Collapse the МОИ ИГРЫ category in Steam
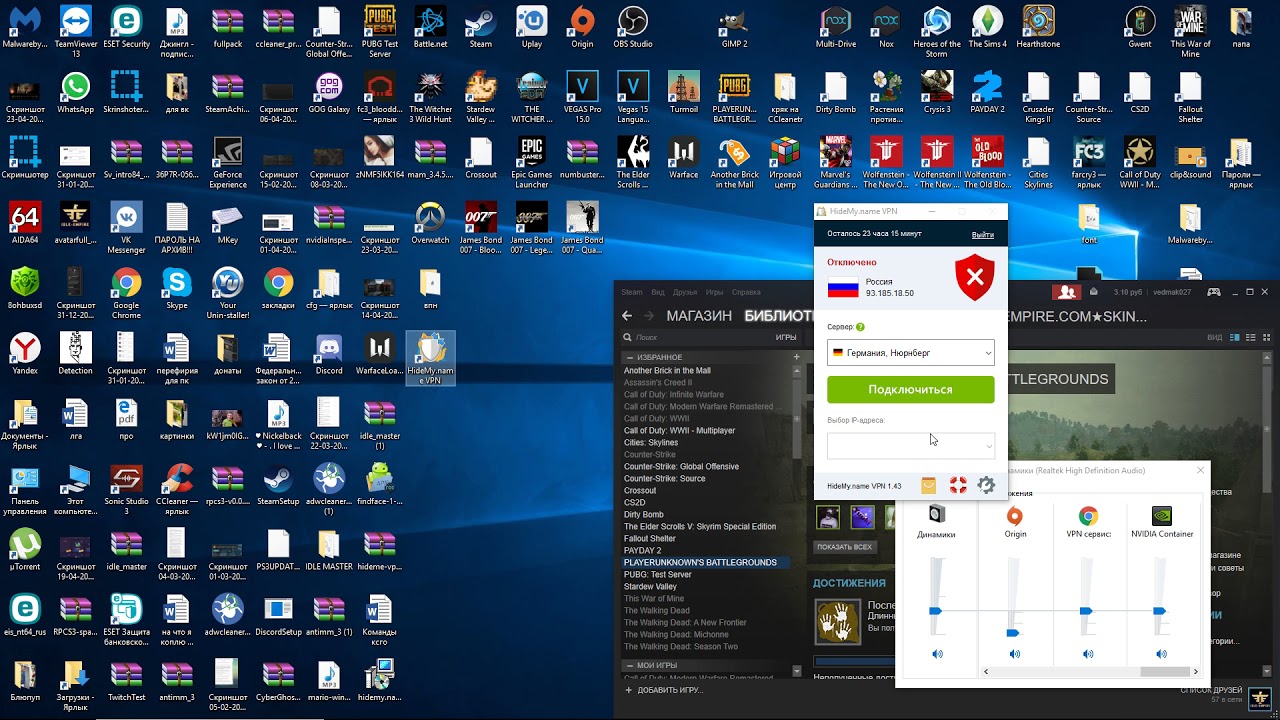The height and width of the screenshot is (720, 1280). [630, 665]
